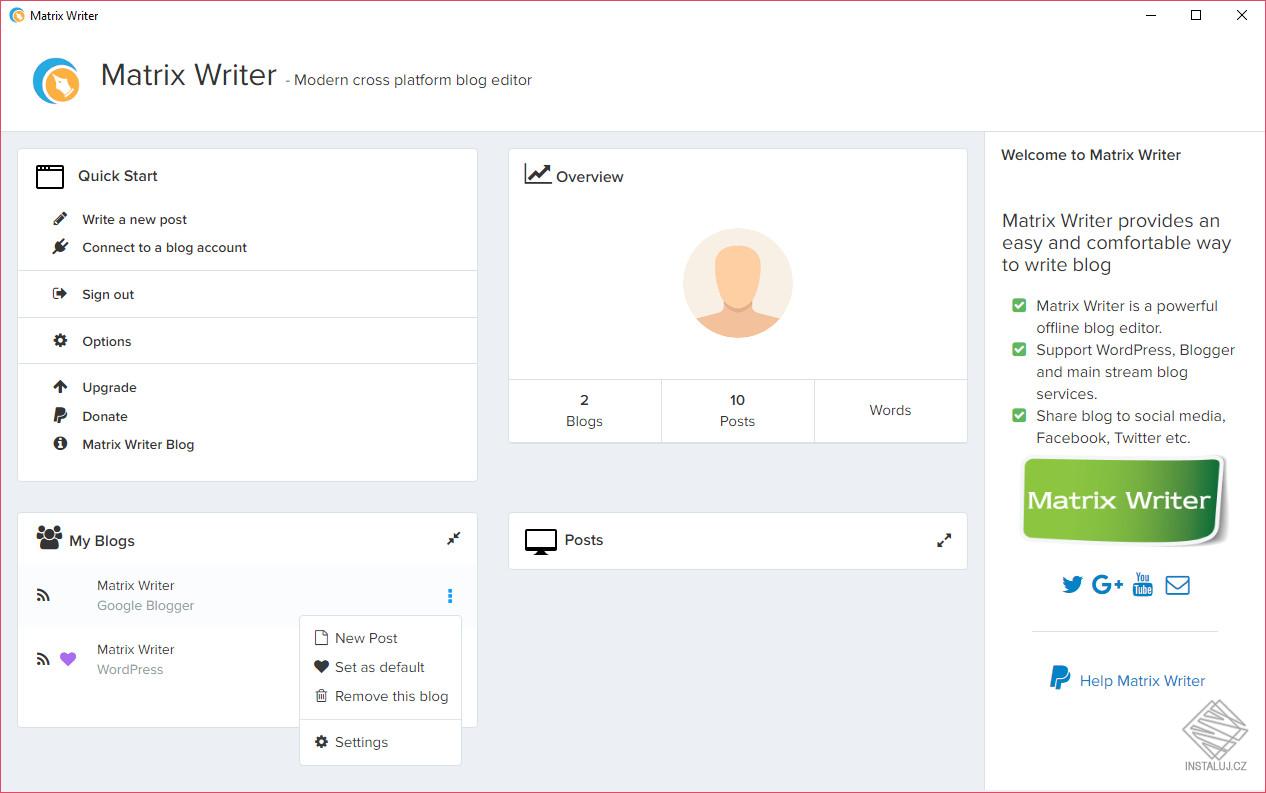The width and height of the screenshot is (1266, 793).
Task: Click the title bar app icon
Action: [16, 15]
